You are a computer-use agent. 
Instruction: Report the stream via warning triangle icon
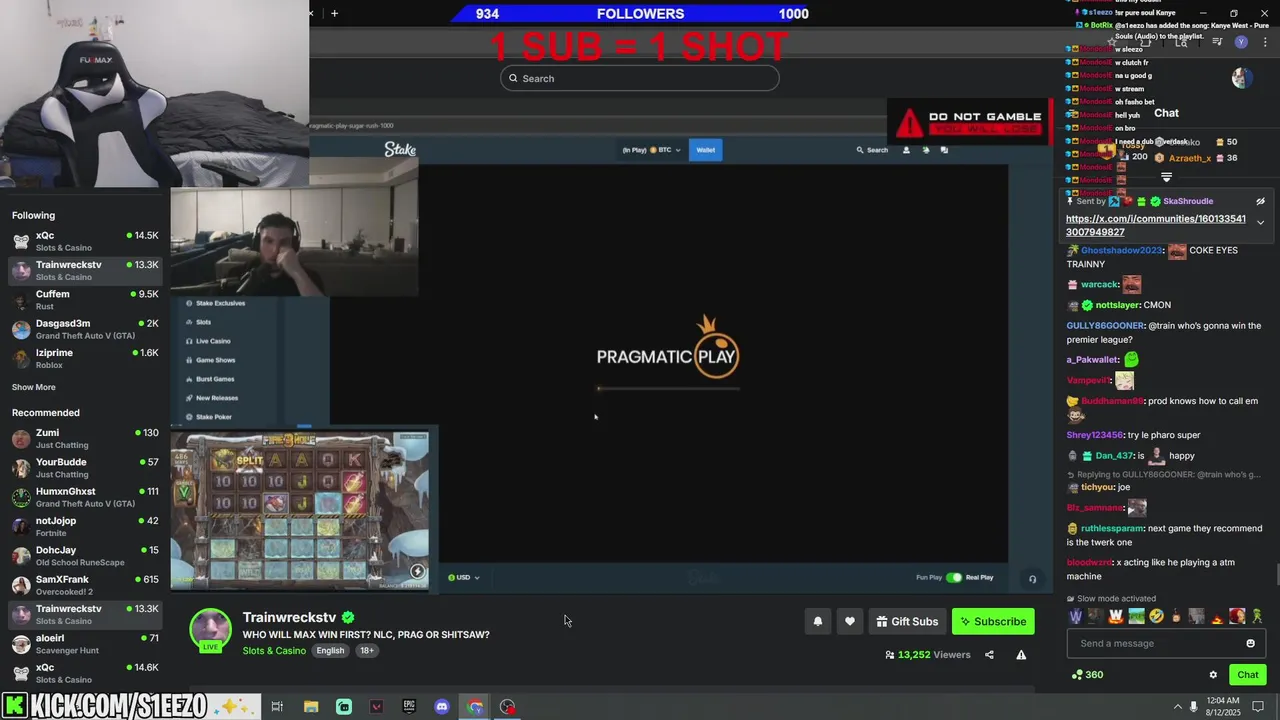coord(1021,655)
